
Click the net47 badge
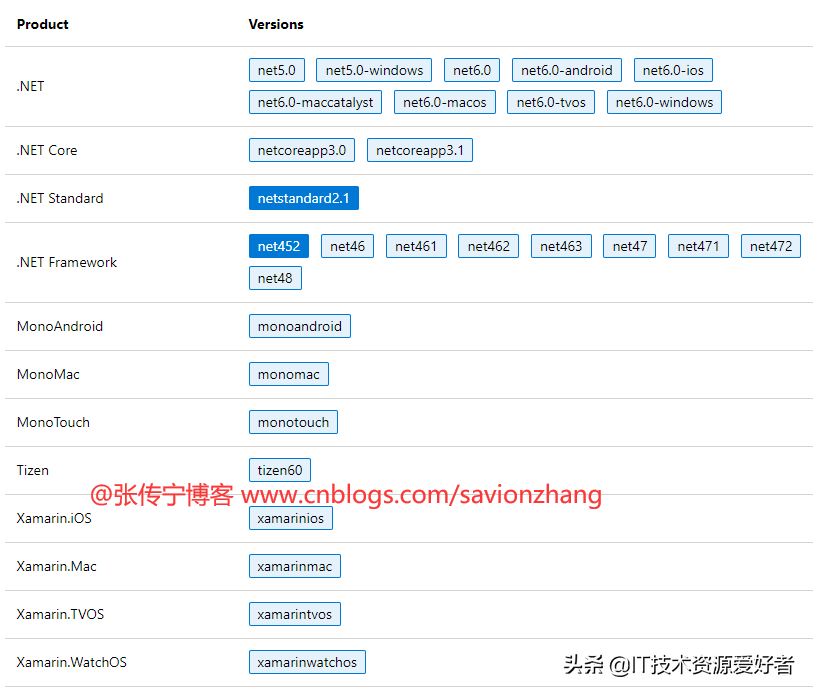[629, 246]
